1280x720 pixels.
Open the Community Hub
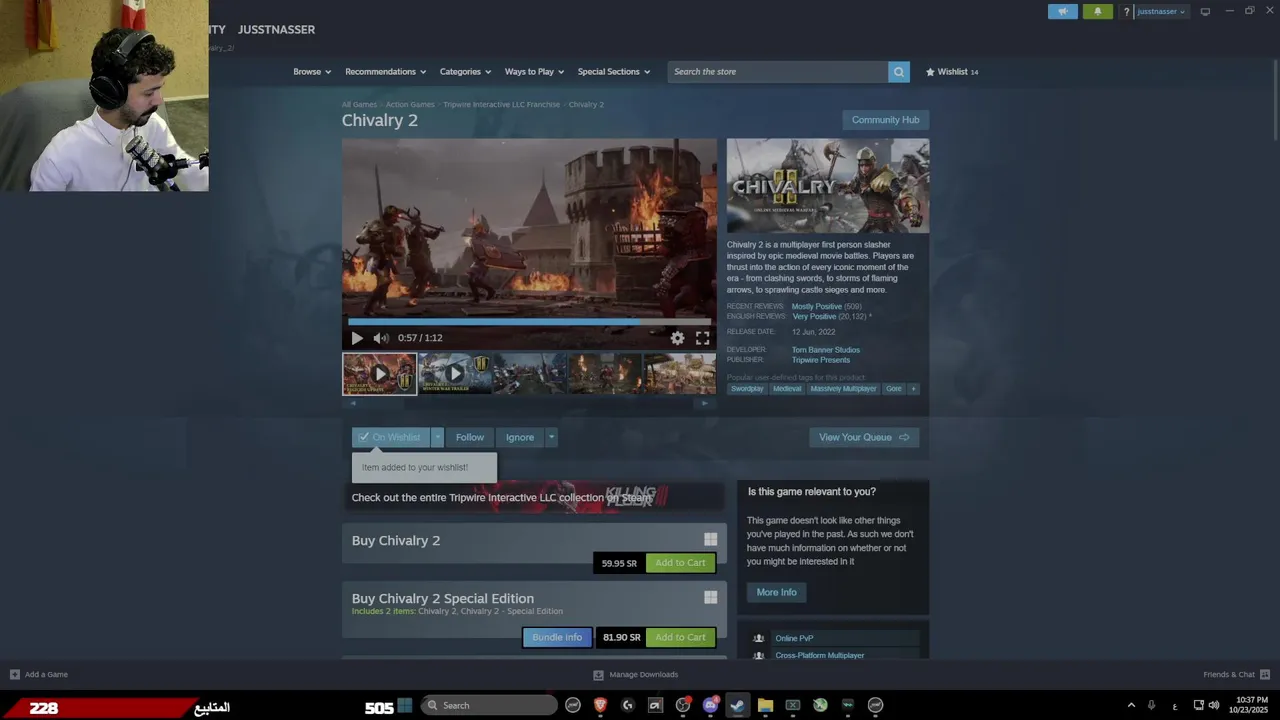(885, 120)
